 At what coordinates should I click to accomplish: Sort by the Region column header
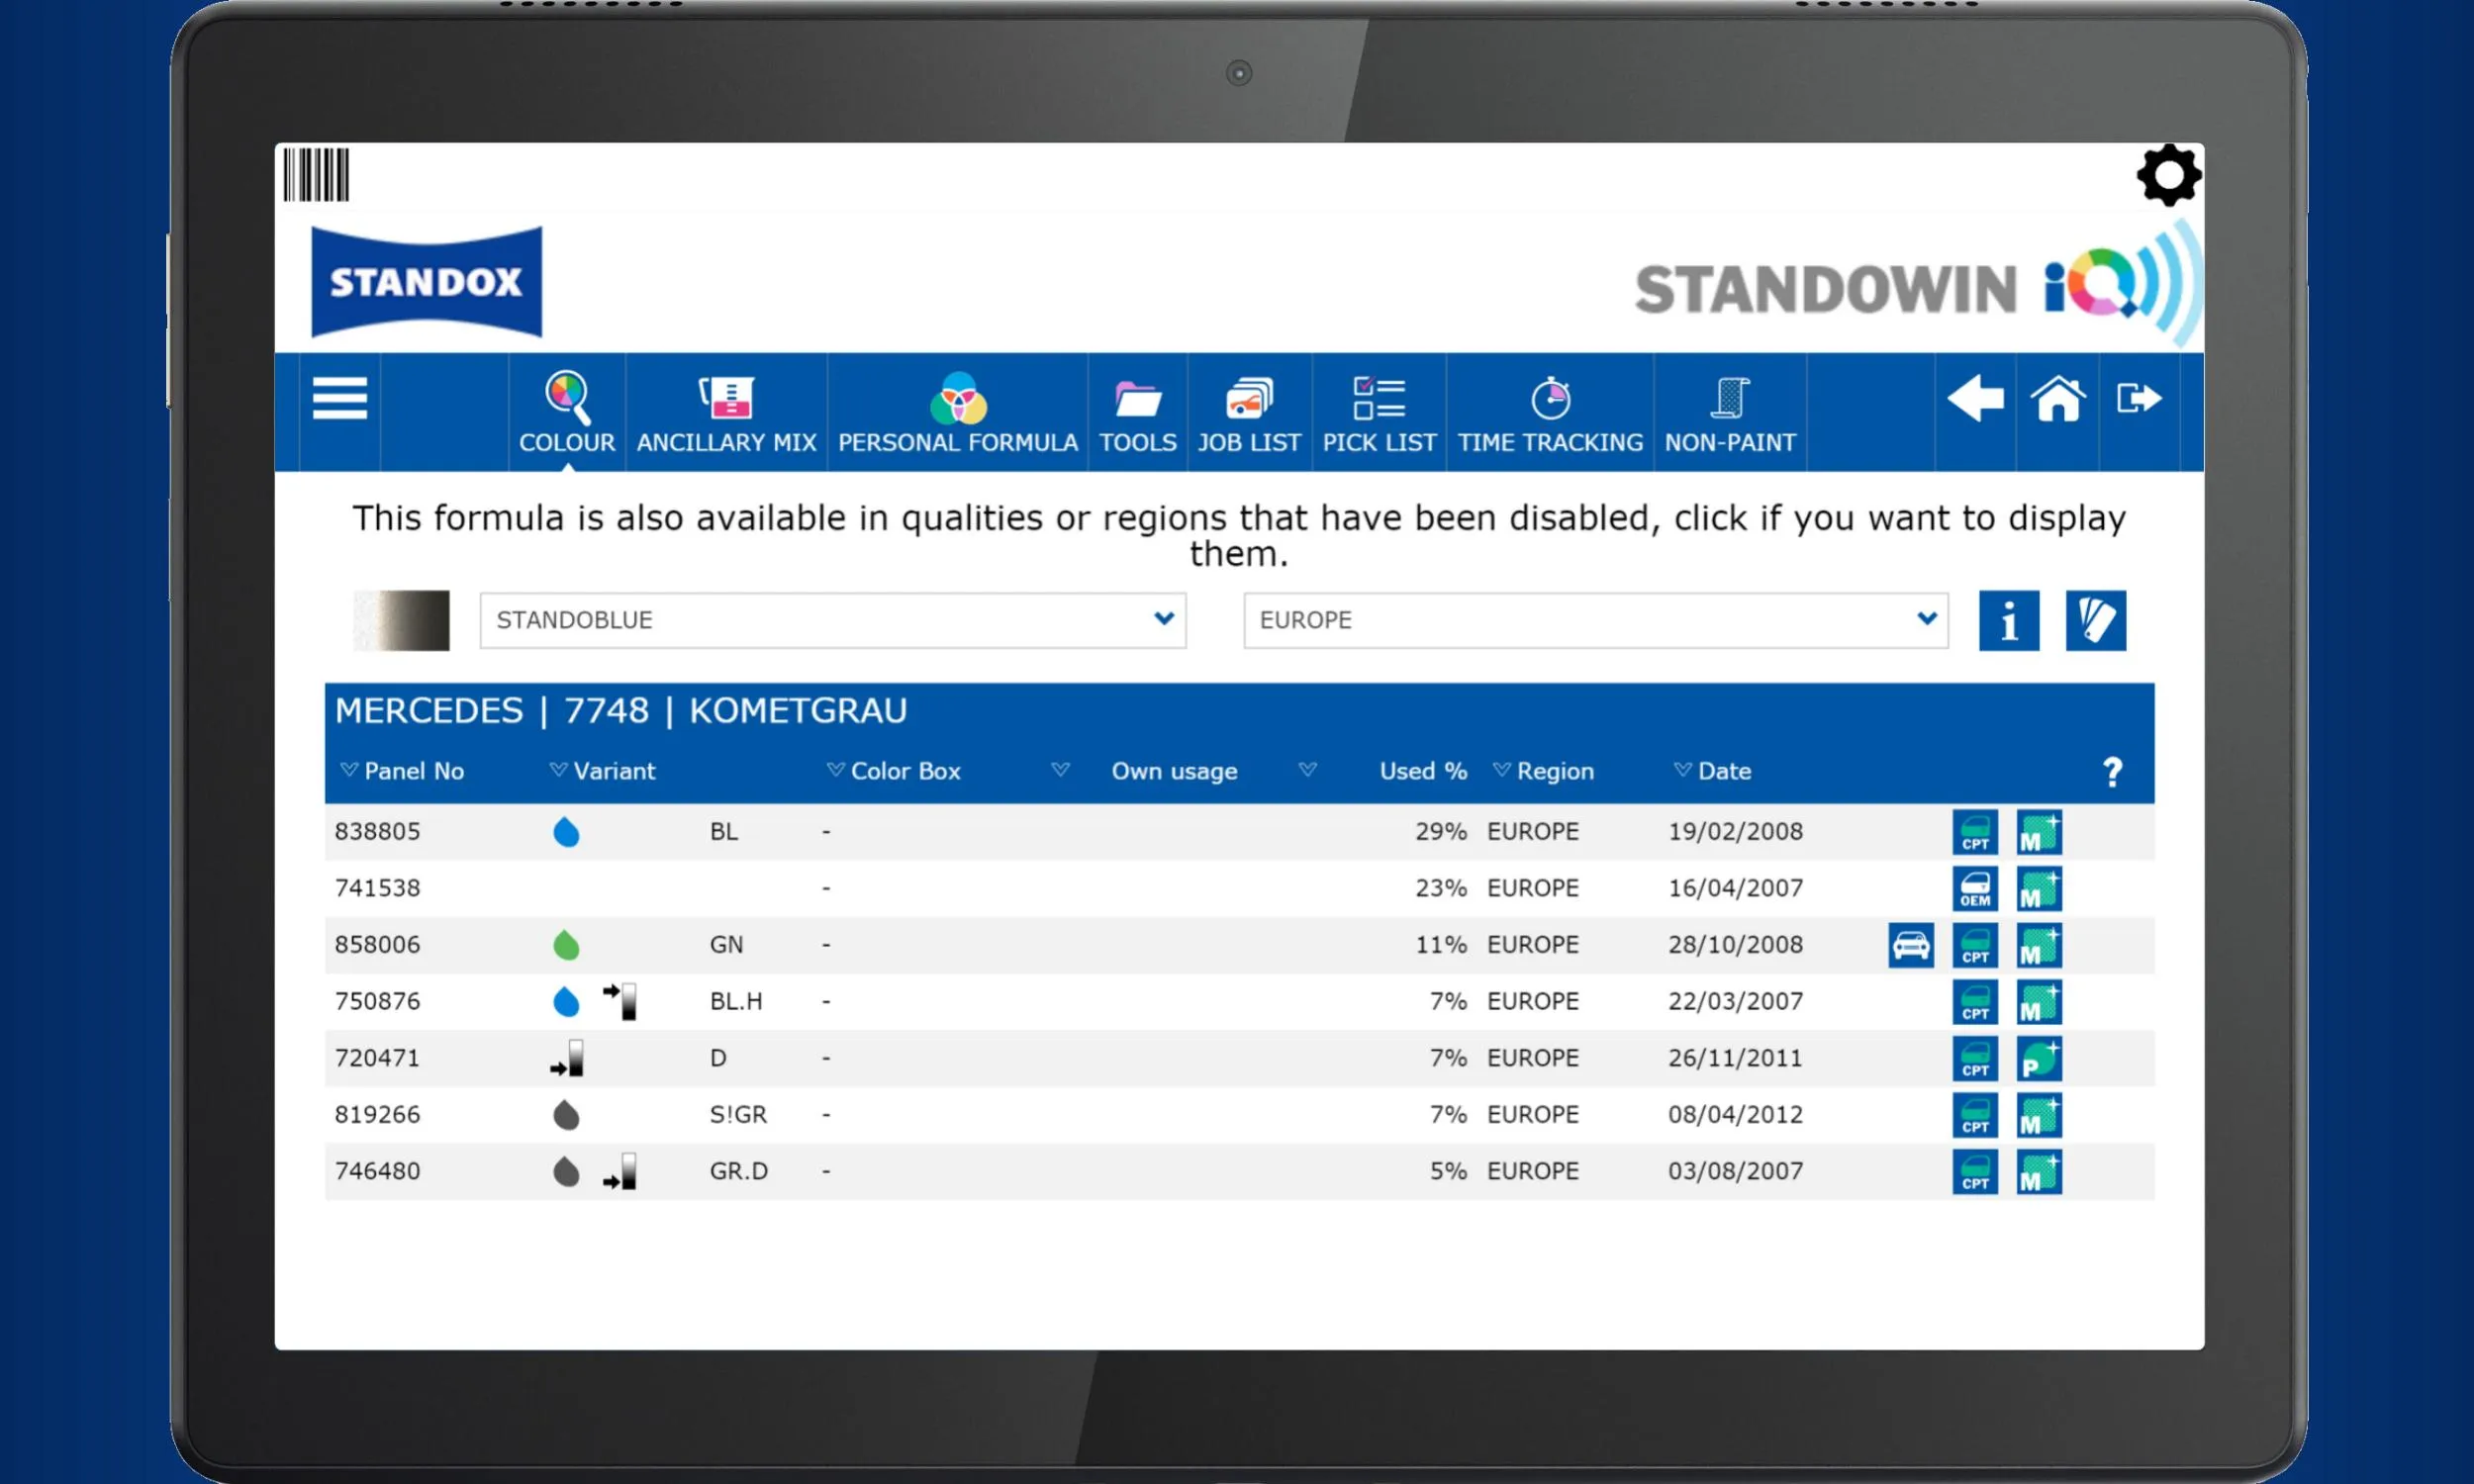[1544, 771]
